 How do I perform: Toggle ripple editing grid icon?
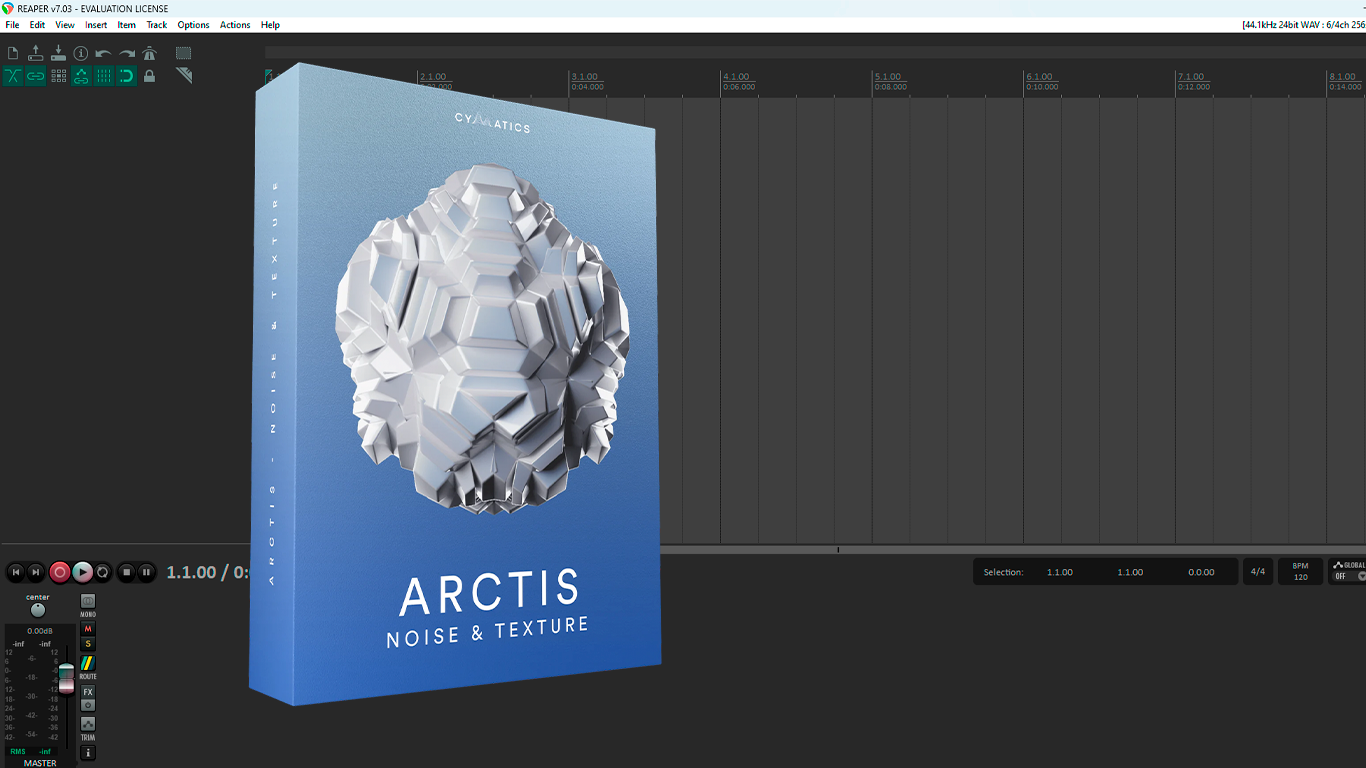point(58,76)
